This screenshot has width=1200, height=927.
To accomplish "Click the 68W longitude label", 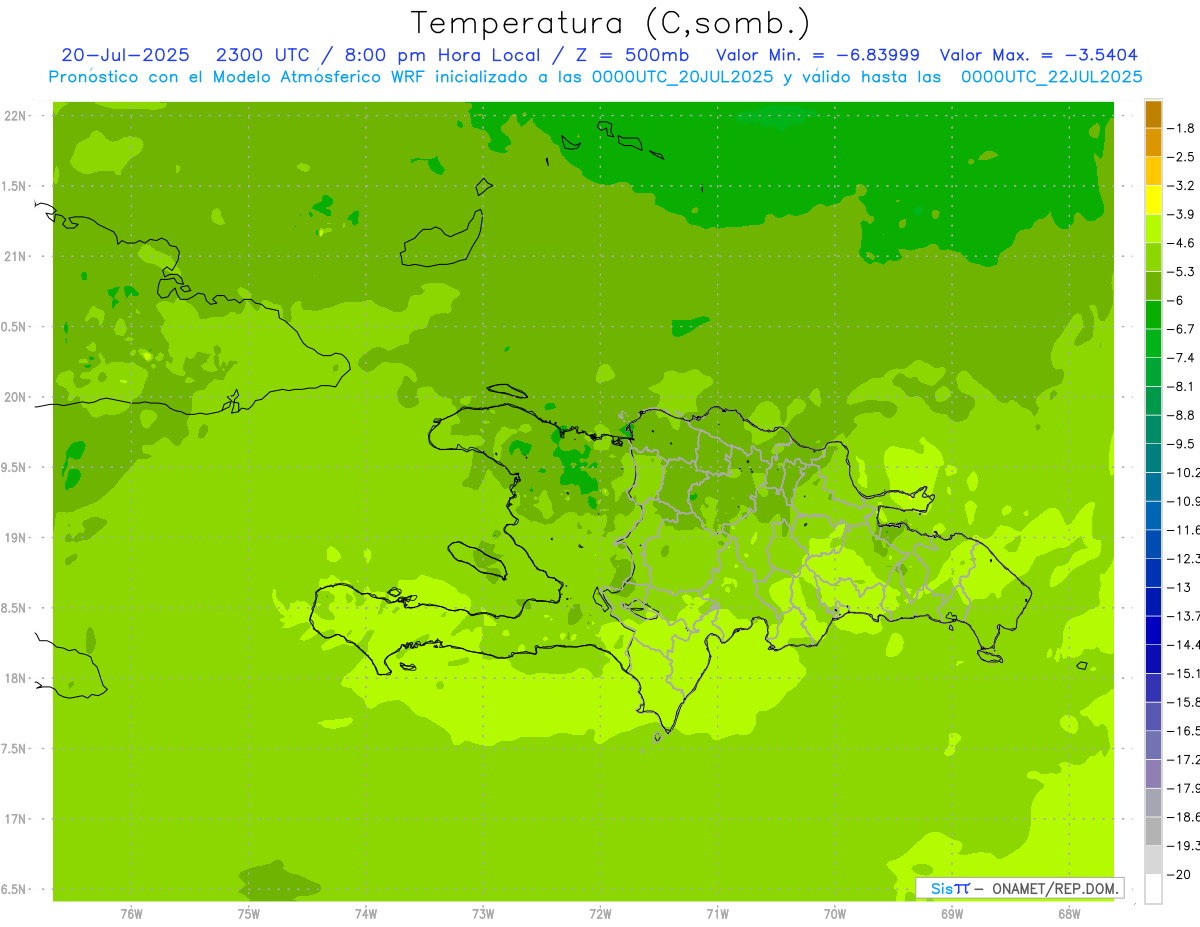I will click(x=1069, y=914).
